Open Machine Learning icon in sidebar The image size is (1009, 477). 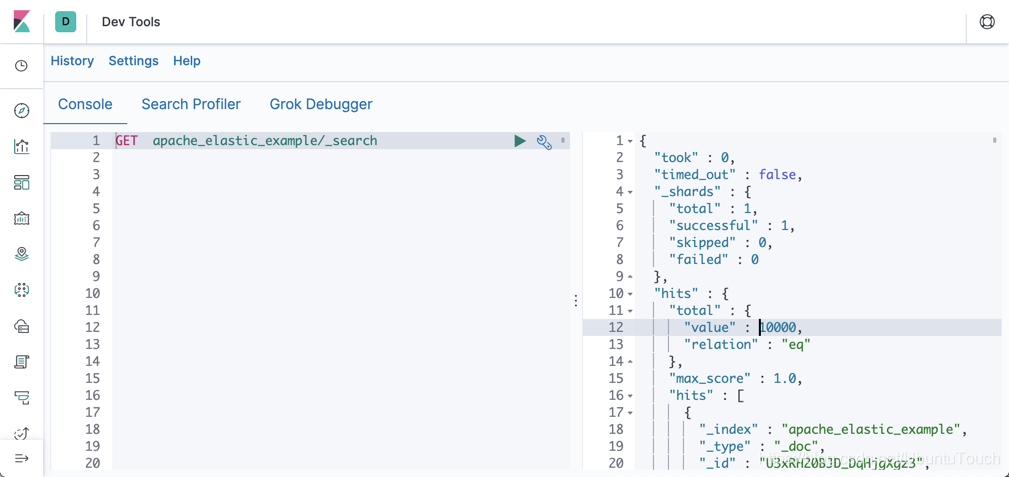tap(22, 290)
